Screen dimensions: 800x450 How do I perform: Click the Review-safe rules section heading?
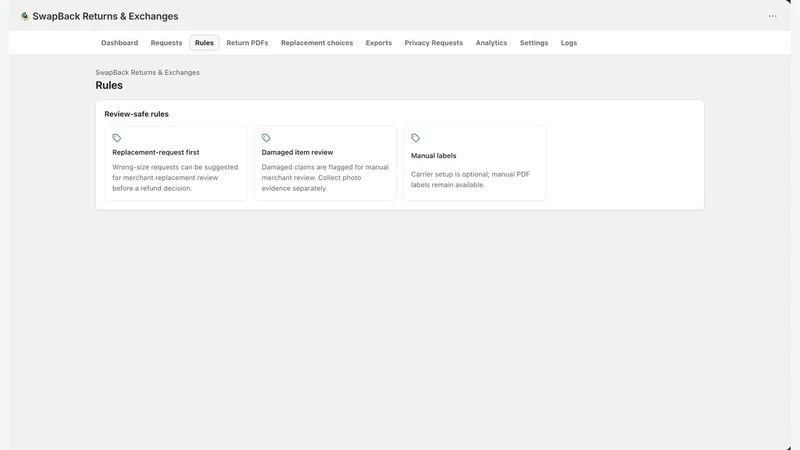(136, 114)
